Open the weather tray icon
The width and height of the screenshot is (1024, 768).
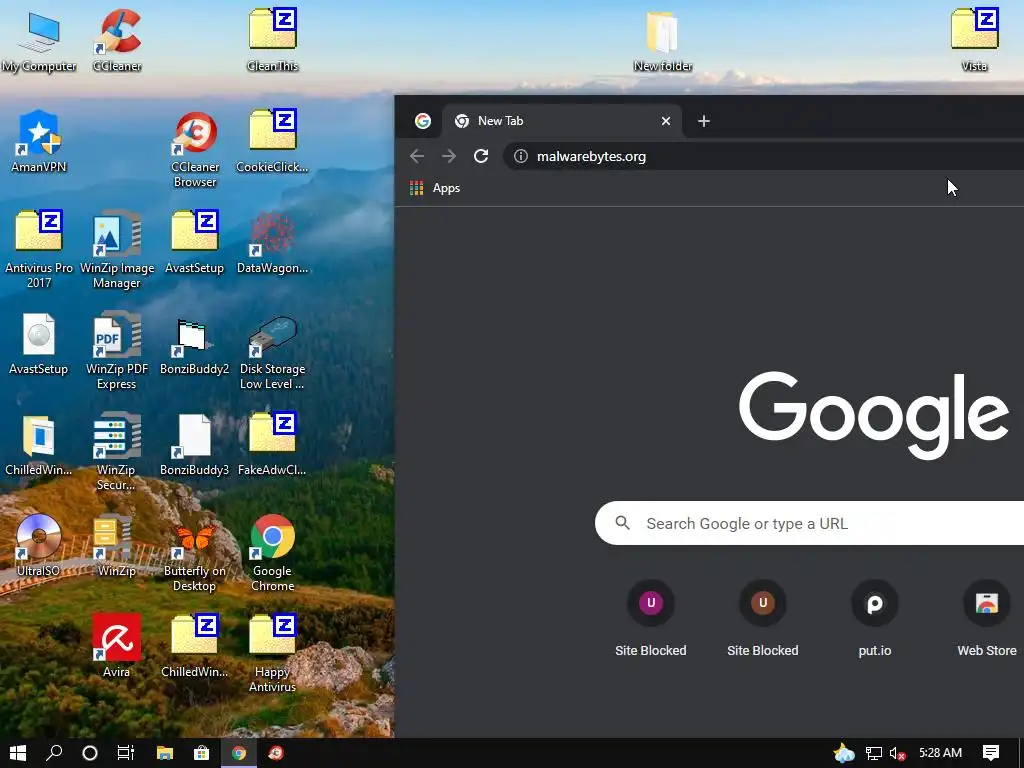coord(844,753)
